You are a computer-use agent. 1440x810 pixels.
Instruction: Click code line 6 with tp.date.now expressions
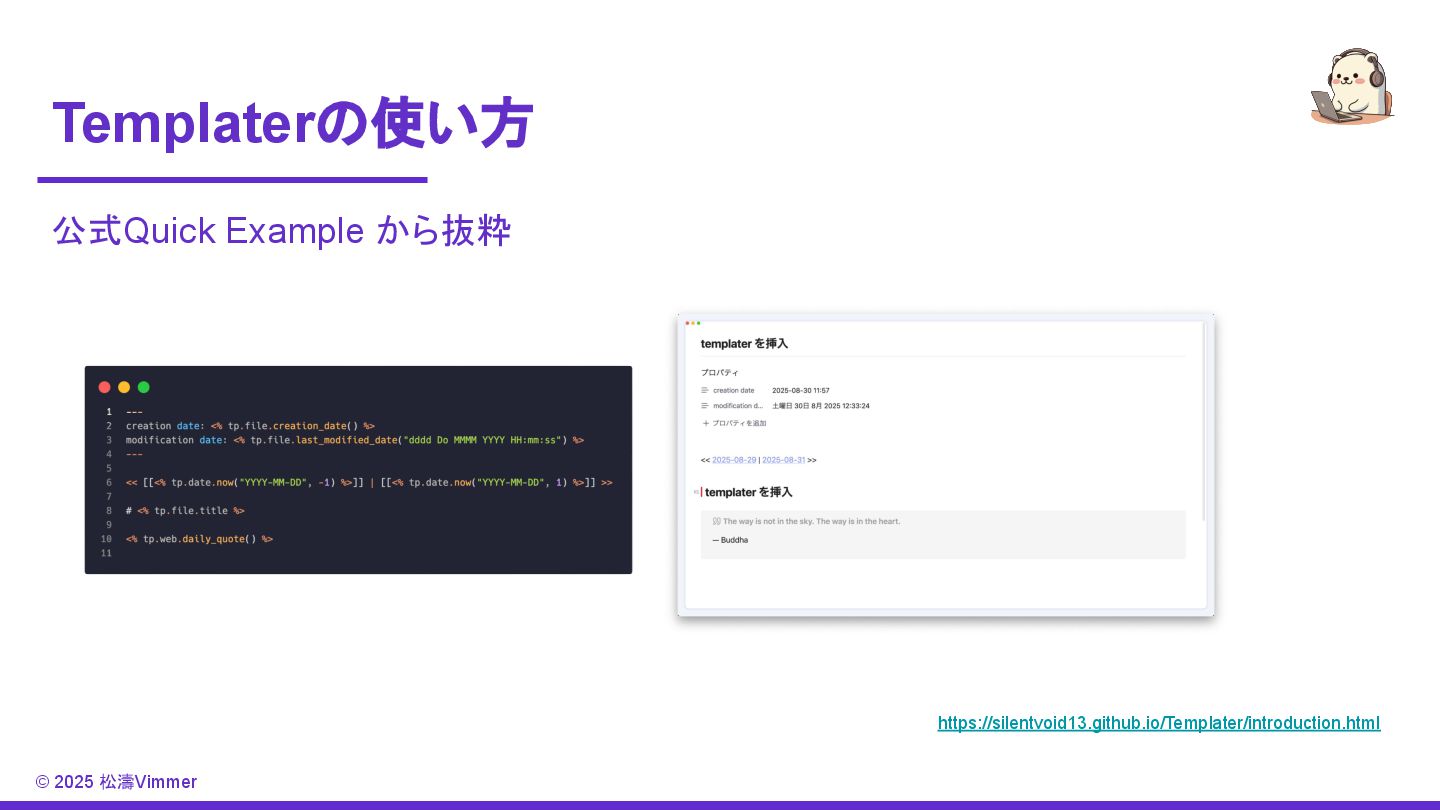coord(369,482)
